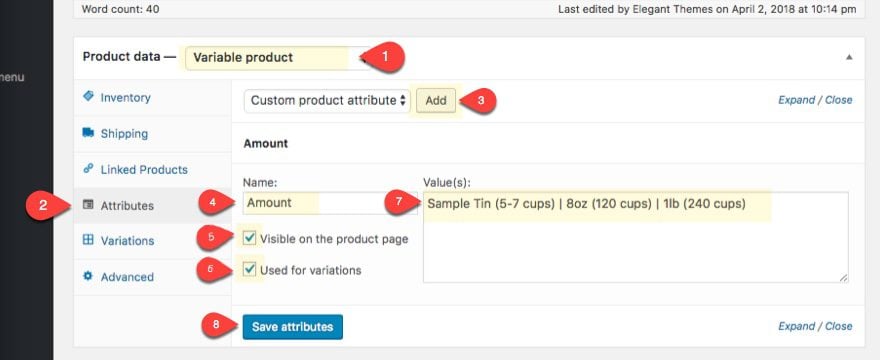
Task: Click the Attributes list icon
Action: tap(88, 205)
